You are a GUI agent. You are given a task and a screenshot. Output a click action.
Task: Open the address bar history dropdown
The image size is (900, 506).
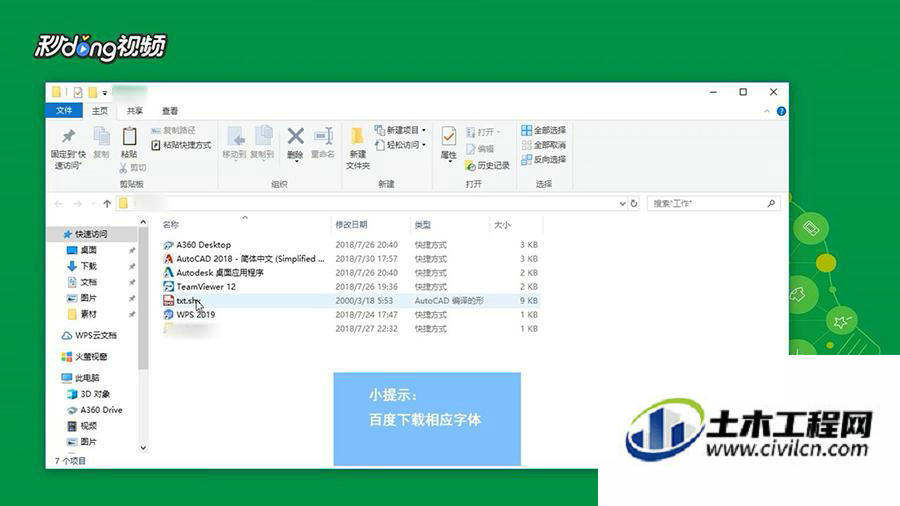pyautogui.click(x=622, y=204)
